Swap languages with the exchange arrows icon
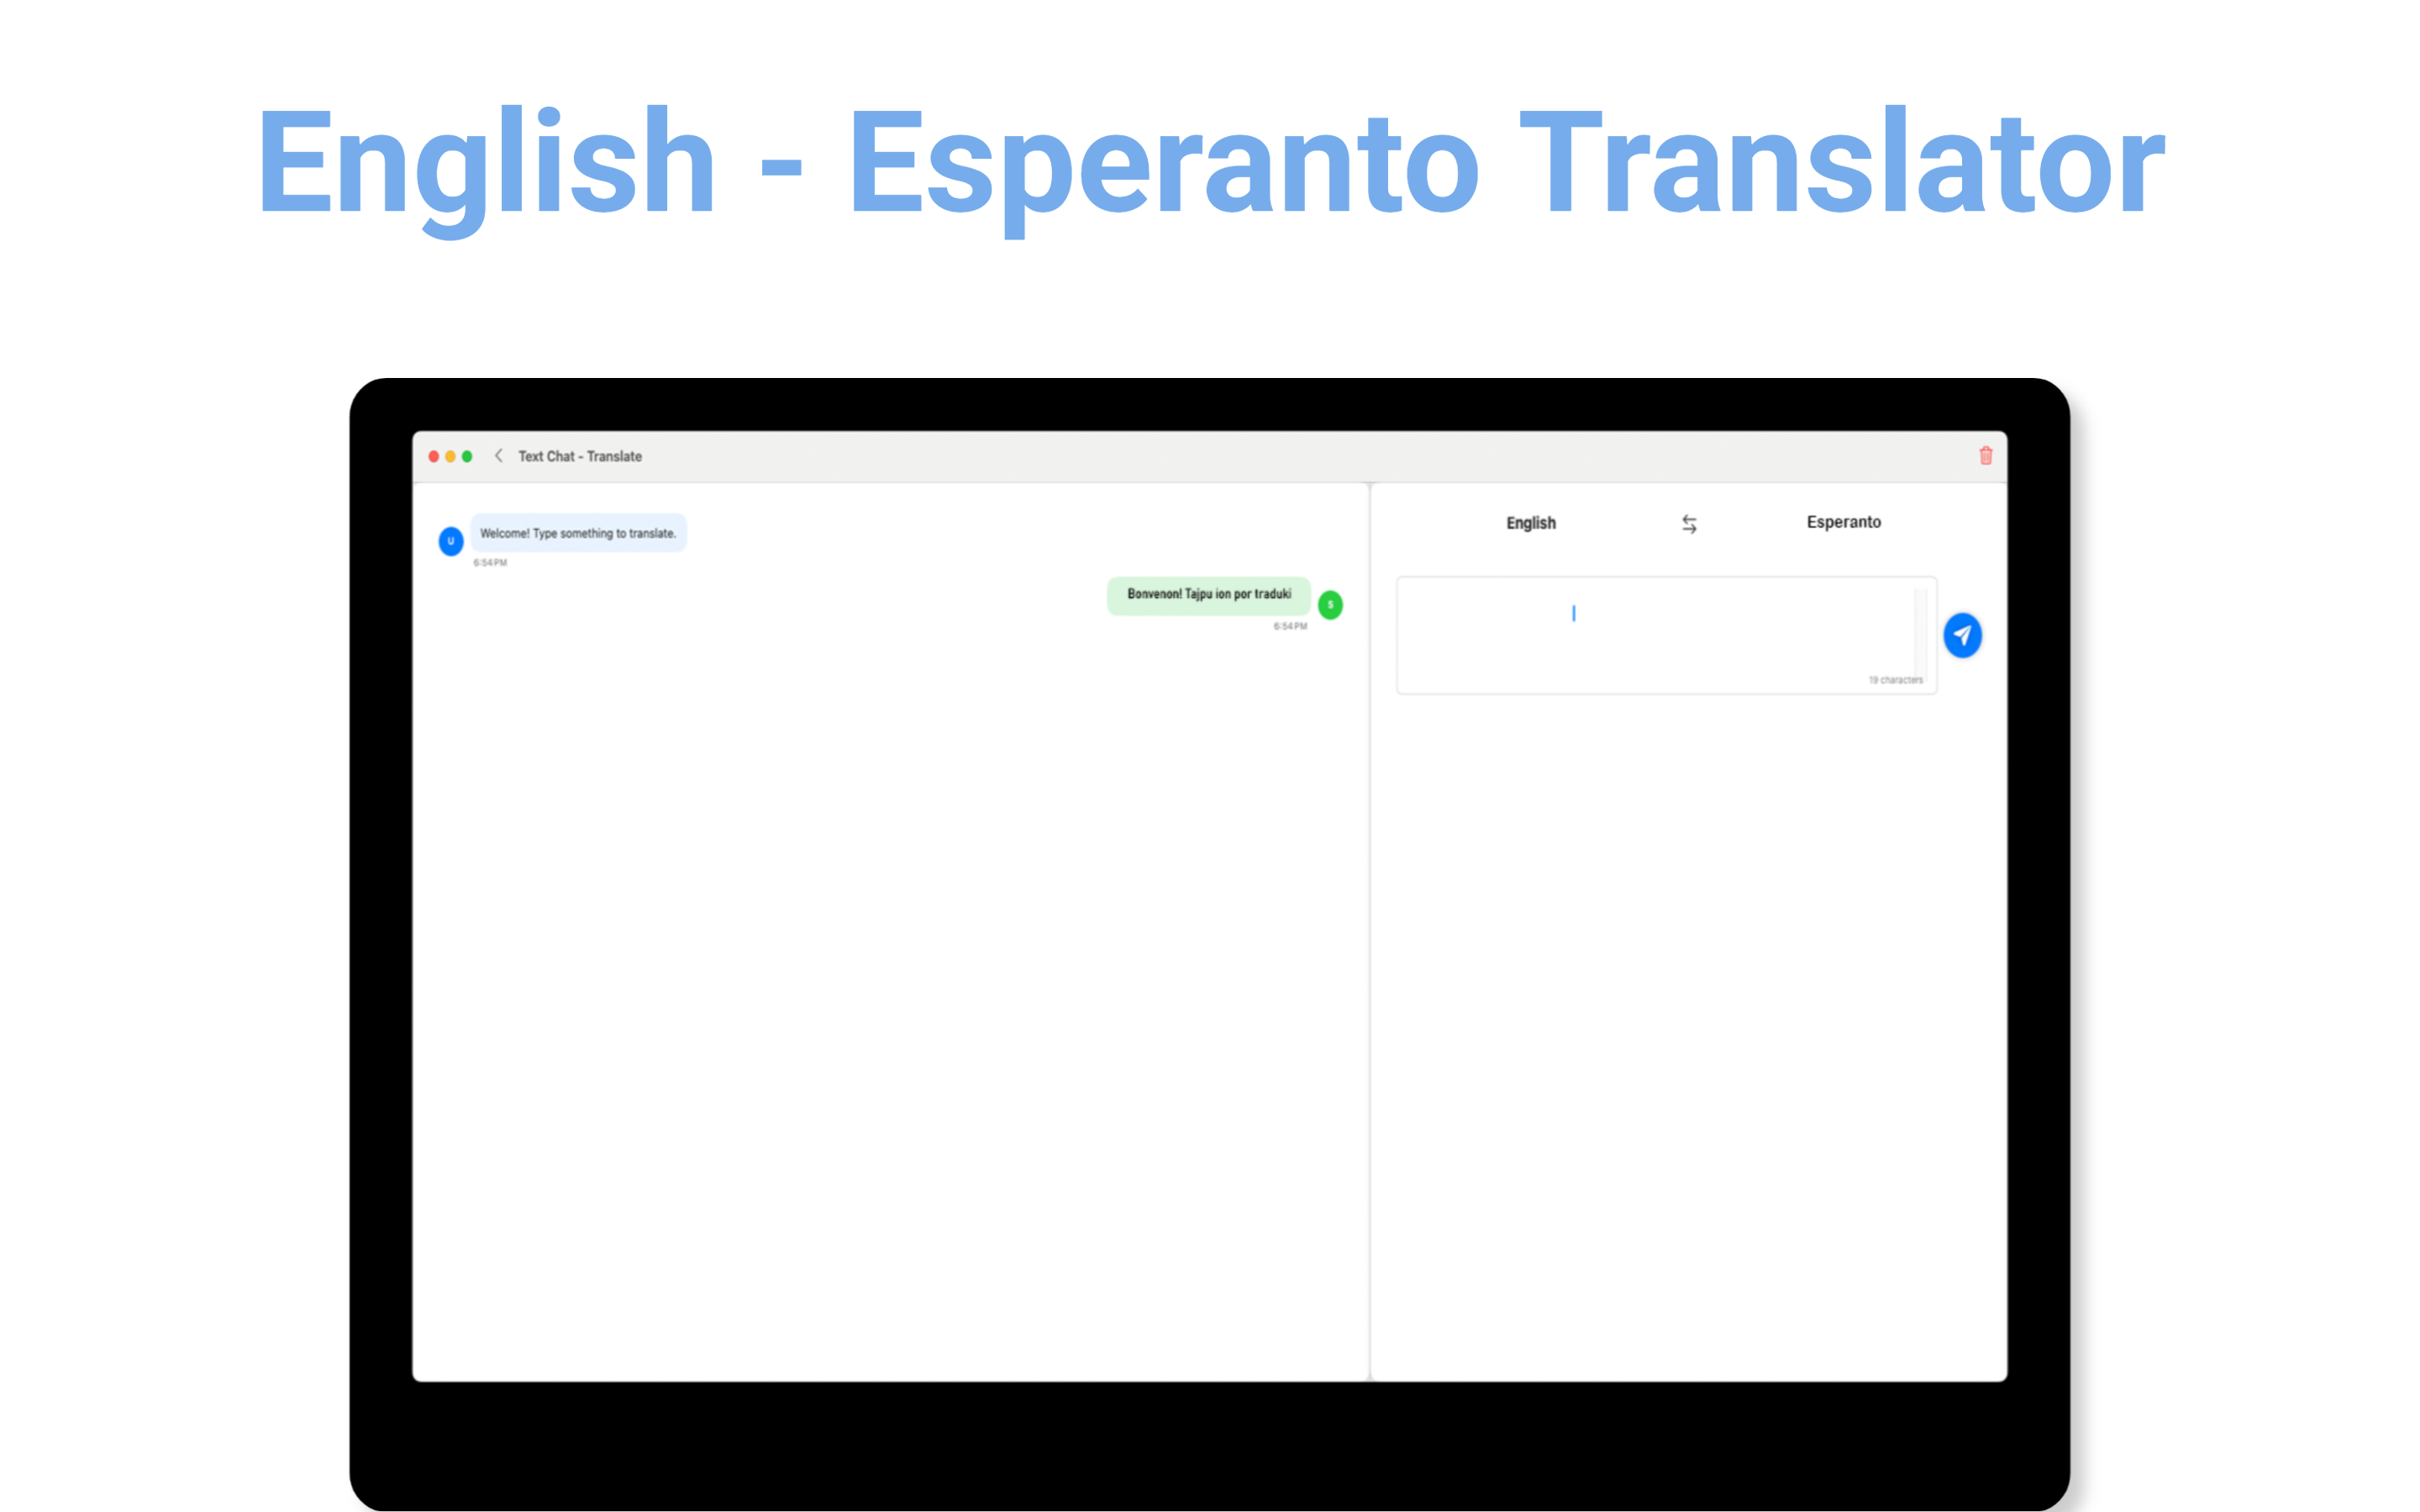The image size is (2420, 1512). point(1689,524)
